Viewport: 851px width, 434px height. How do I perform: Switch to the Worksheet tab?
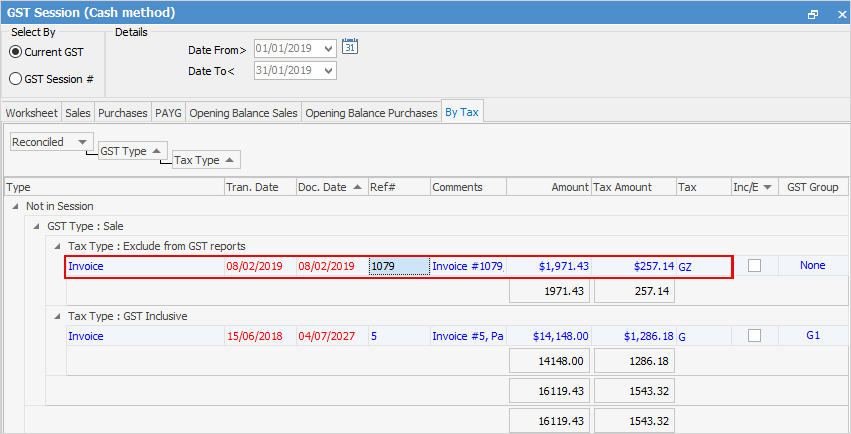[x=31, y=113]
